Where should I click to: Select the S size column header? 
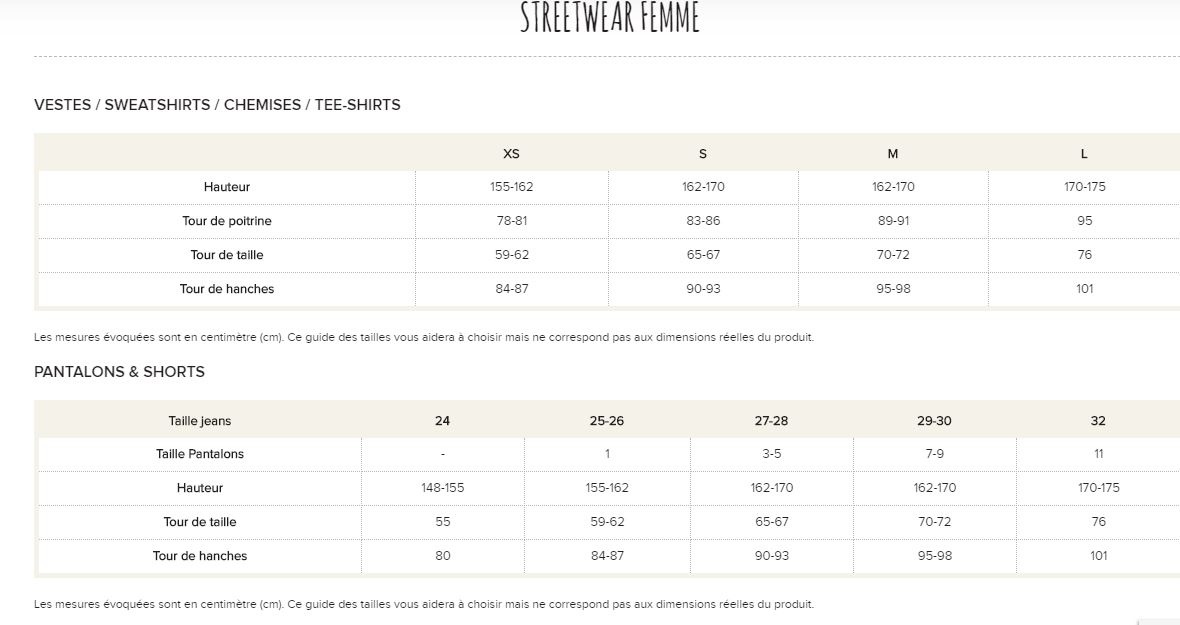click(703, 153)
